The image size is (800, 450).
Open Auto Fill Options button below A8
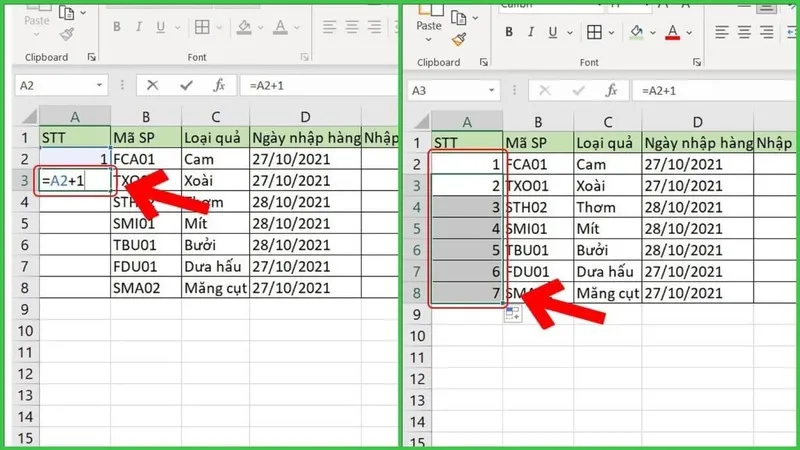tap(513, 314)
